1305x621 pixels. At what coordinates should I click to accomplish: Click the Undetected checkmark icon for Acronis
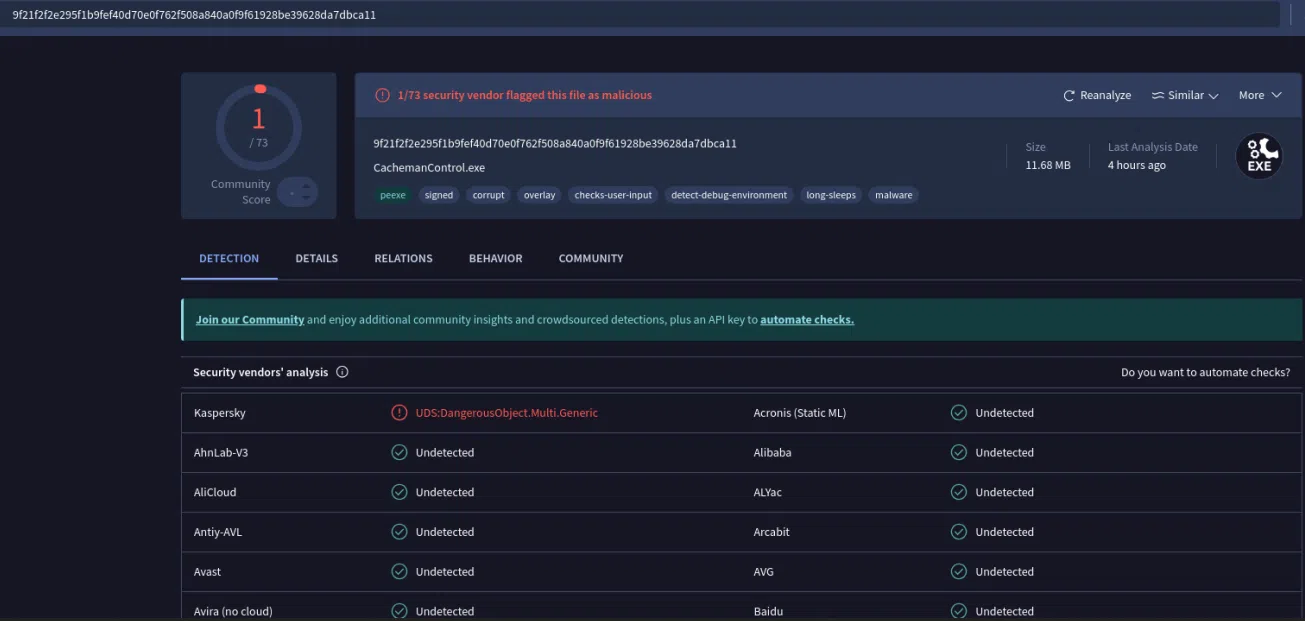click(x=959, y=413)
